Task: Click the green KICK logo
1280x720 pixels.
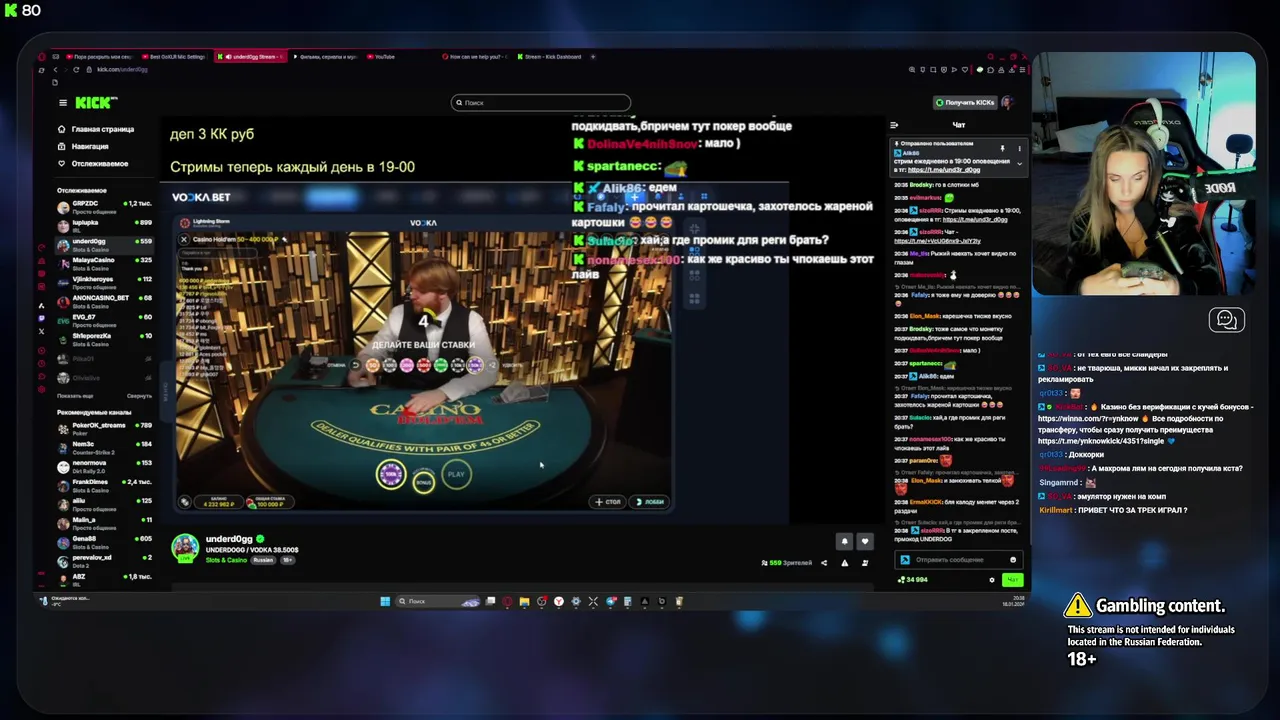Action: (96, 102)
